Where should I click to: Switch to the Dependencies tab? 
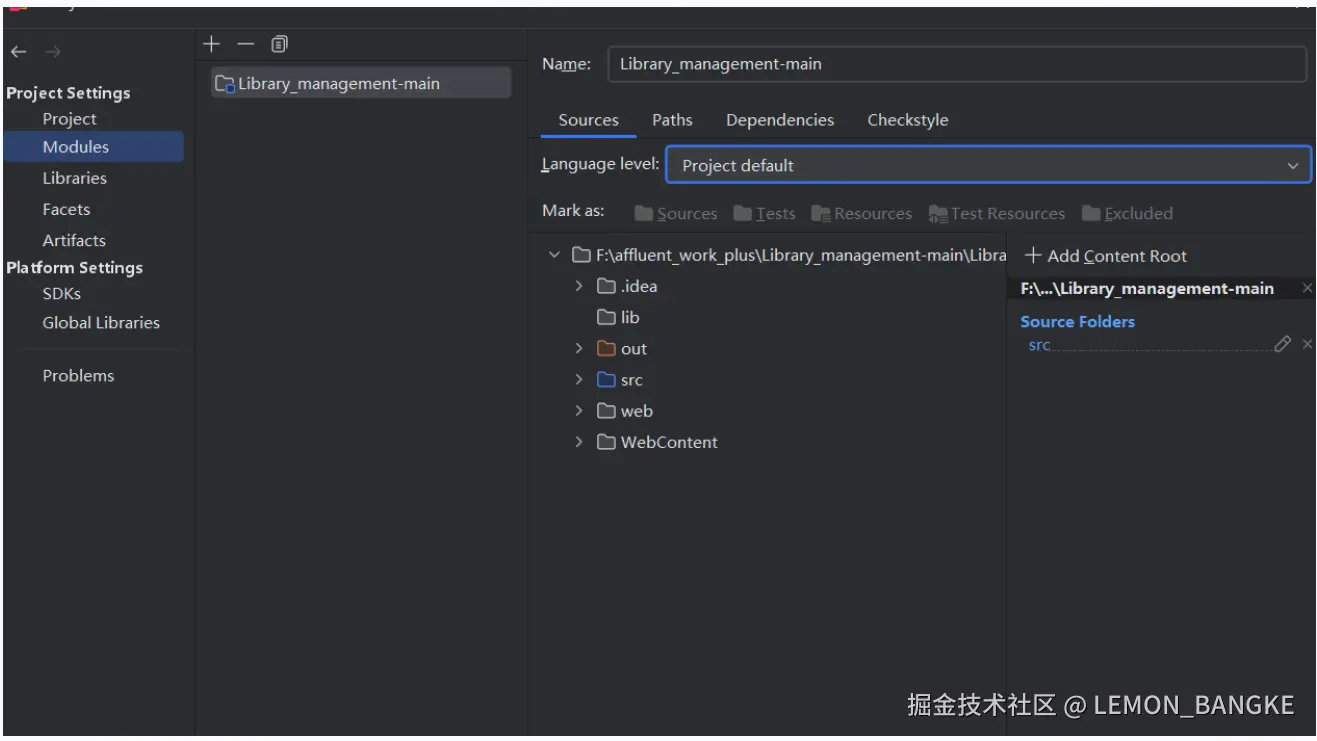click(780, 120)
